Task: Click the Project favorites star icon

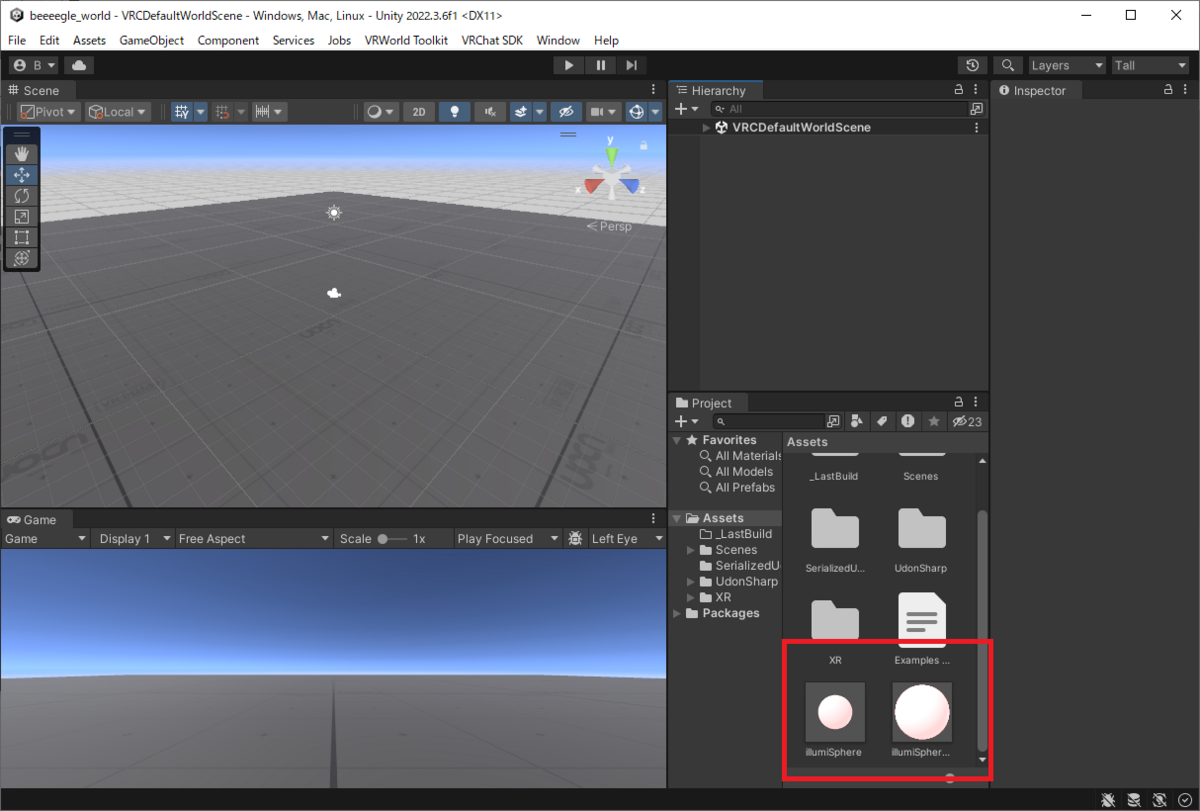Action: pyautogui.click(x=934, y=421)
